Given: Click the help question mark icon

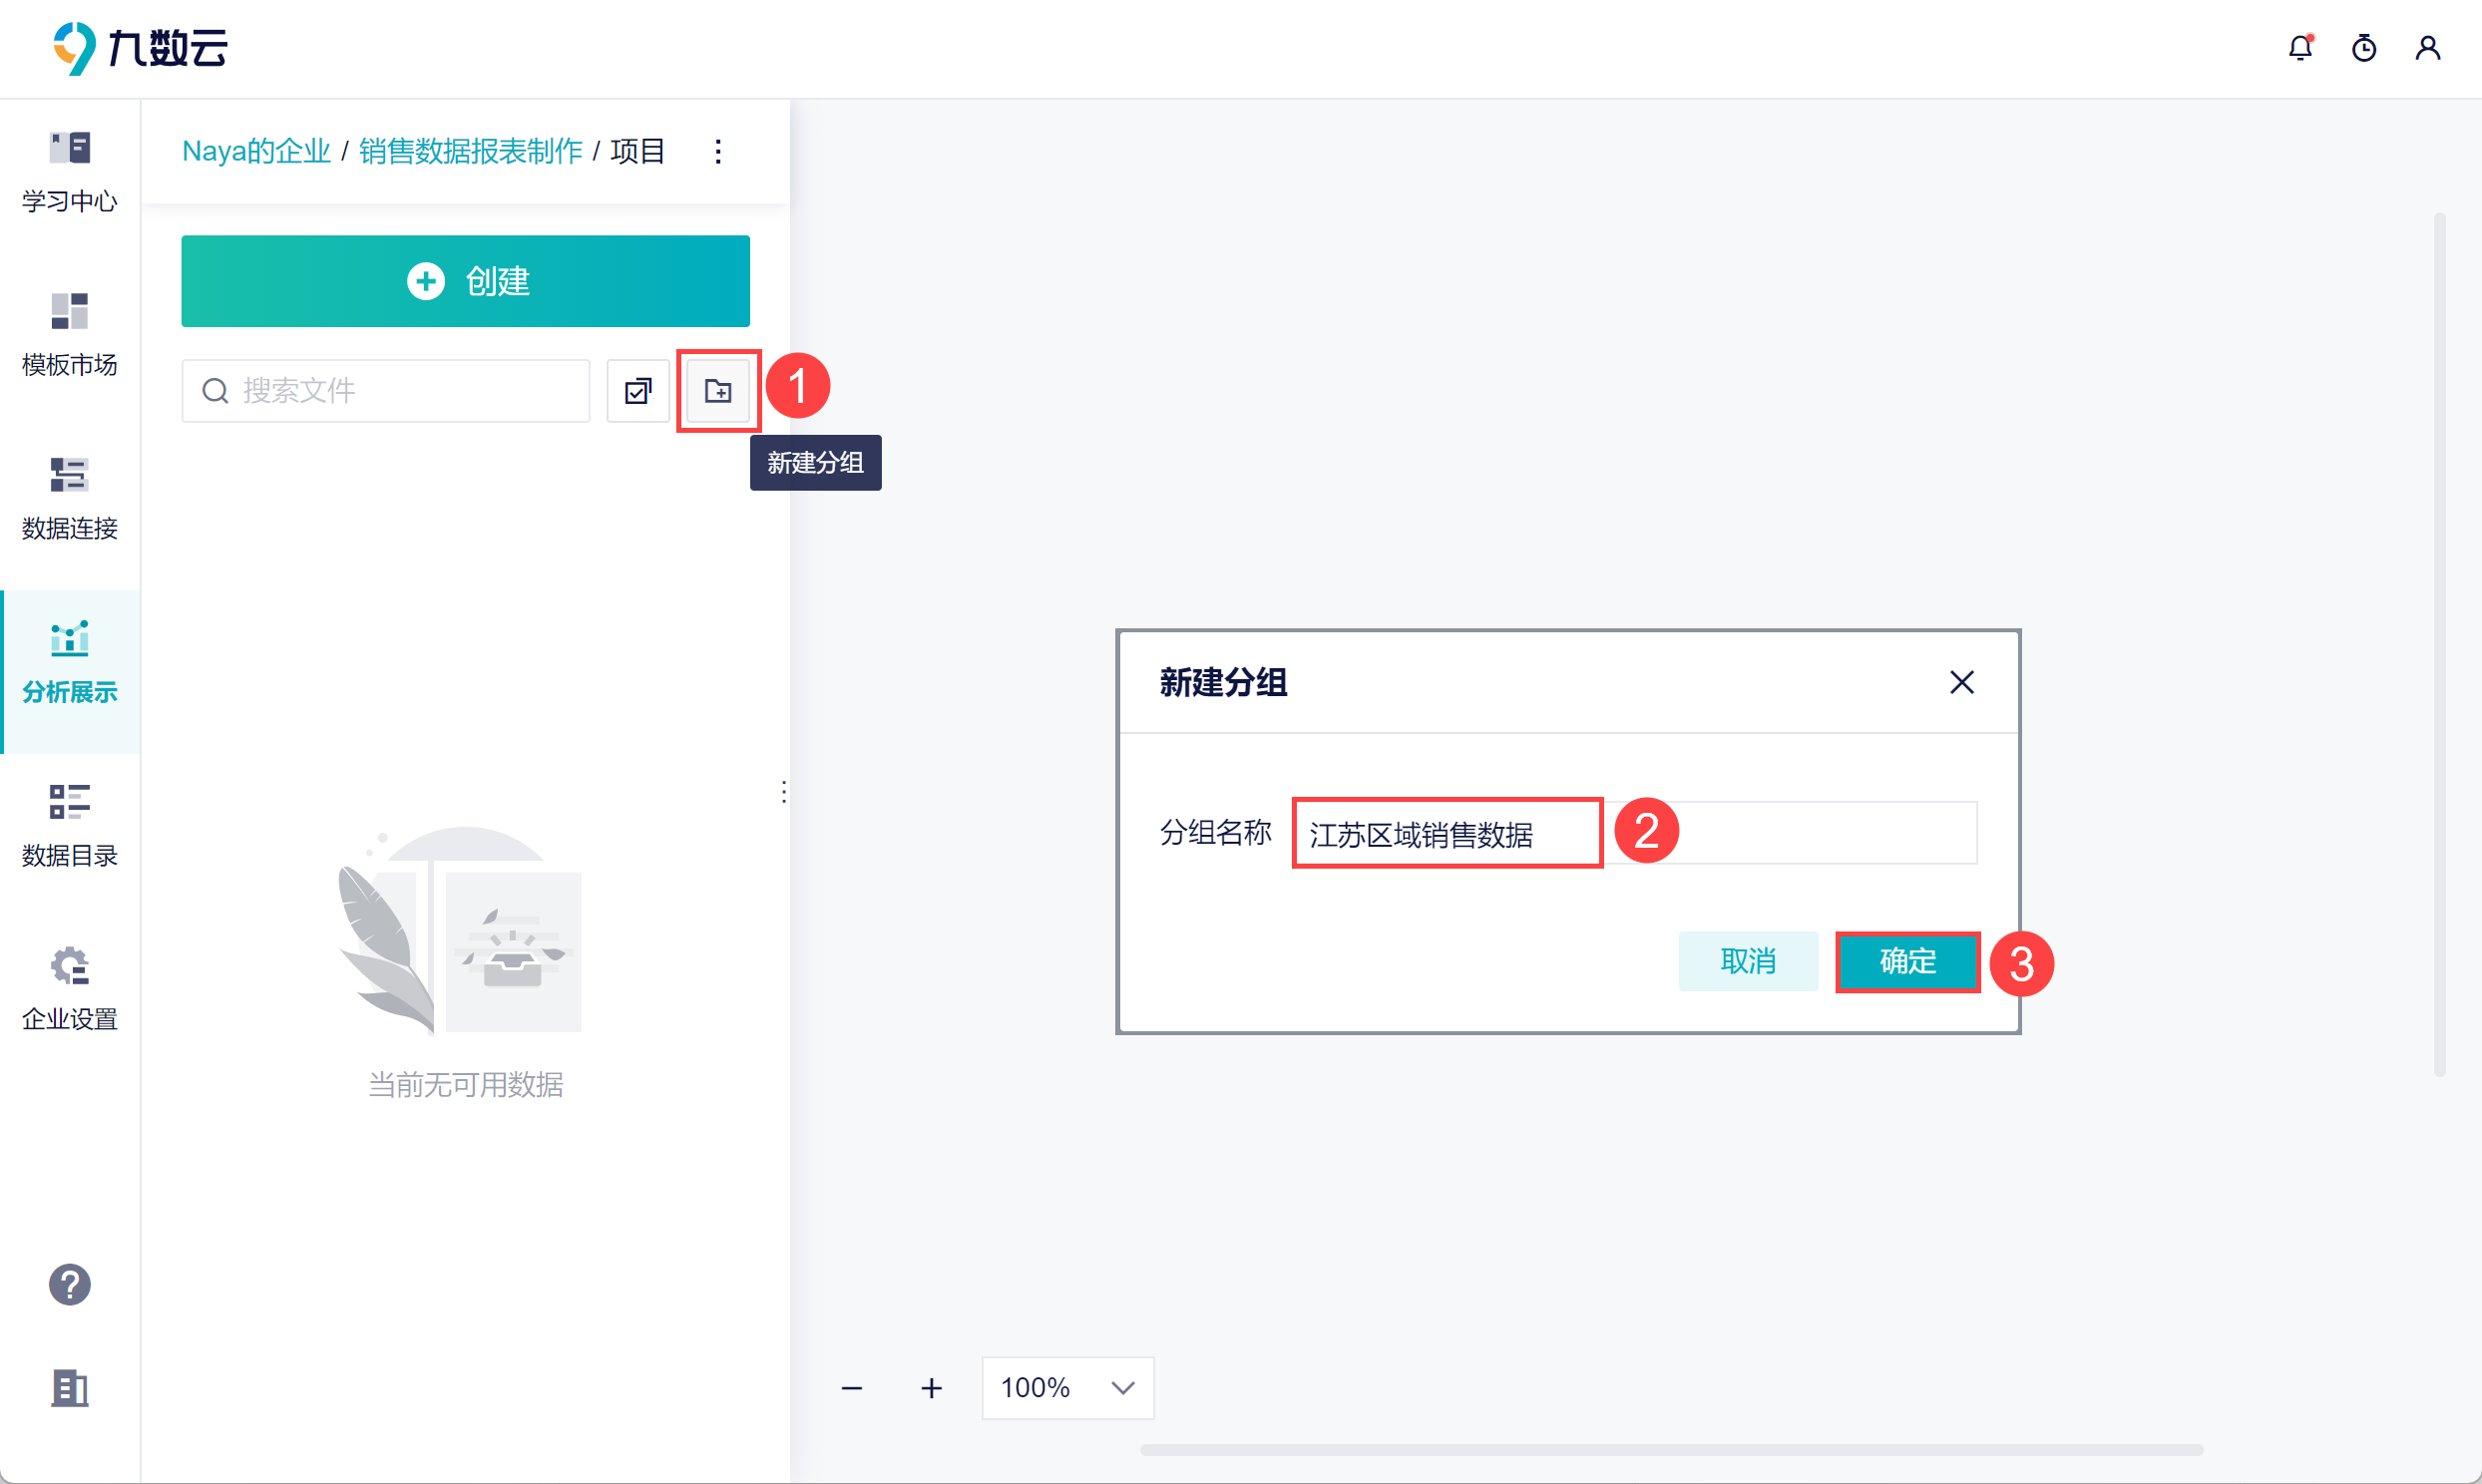Looking at the screenshot, I should pos(69,1285).
